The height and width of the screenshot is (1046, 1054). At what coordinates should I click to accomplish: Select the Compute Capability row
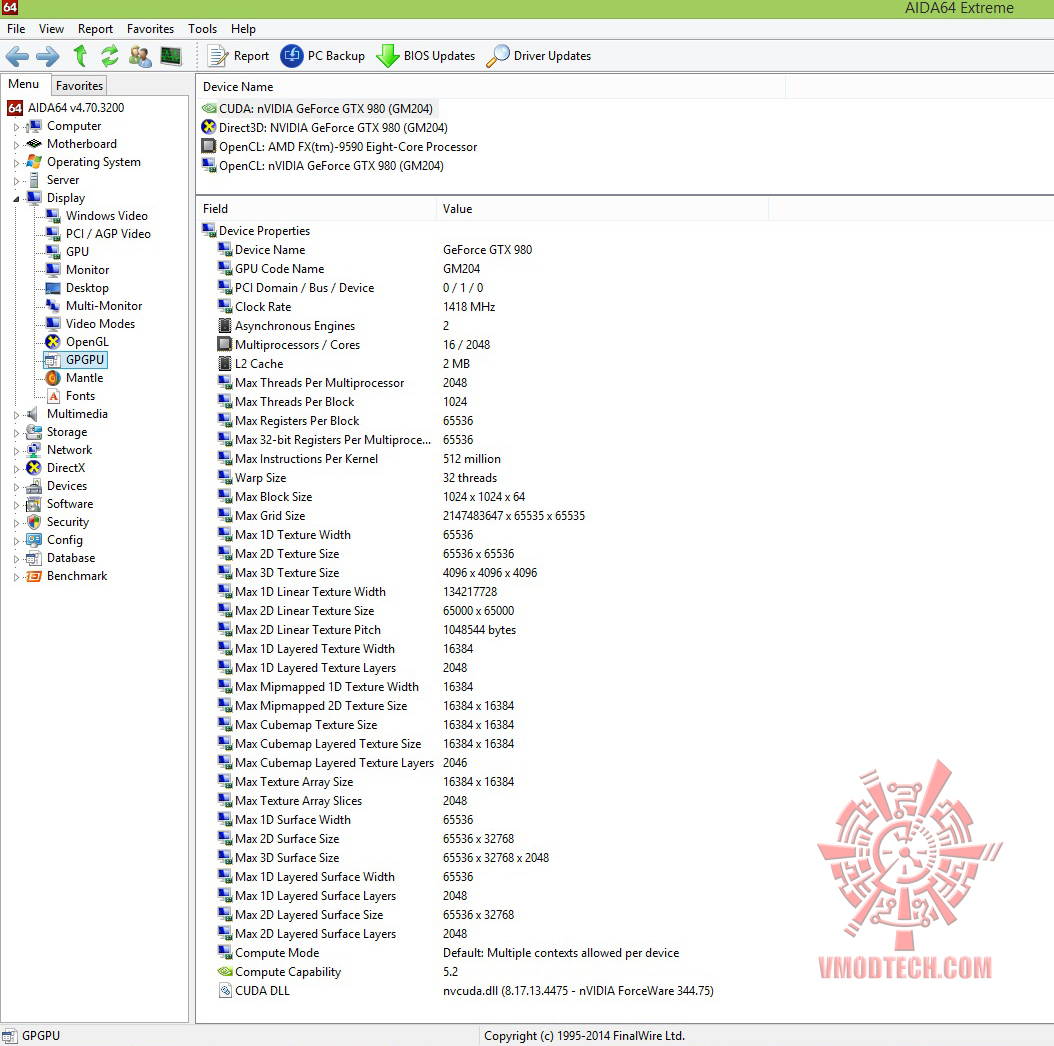[x=339, y=972]
